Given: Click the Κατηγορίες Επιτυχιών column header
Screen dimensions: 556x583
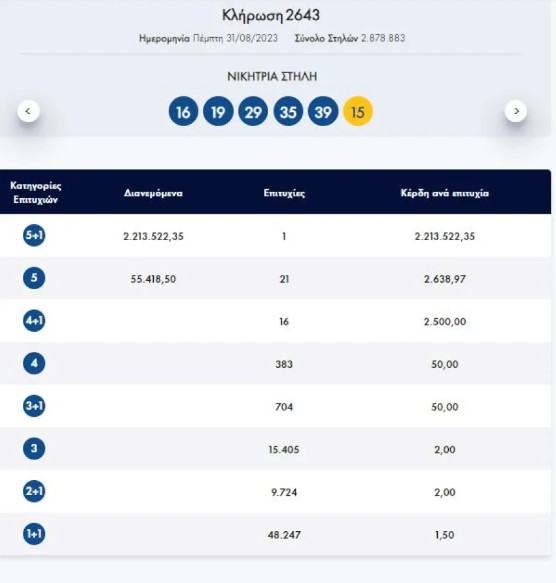Looking at the screenshot, I should point(36,193).
